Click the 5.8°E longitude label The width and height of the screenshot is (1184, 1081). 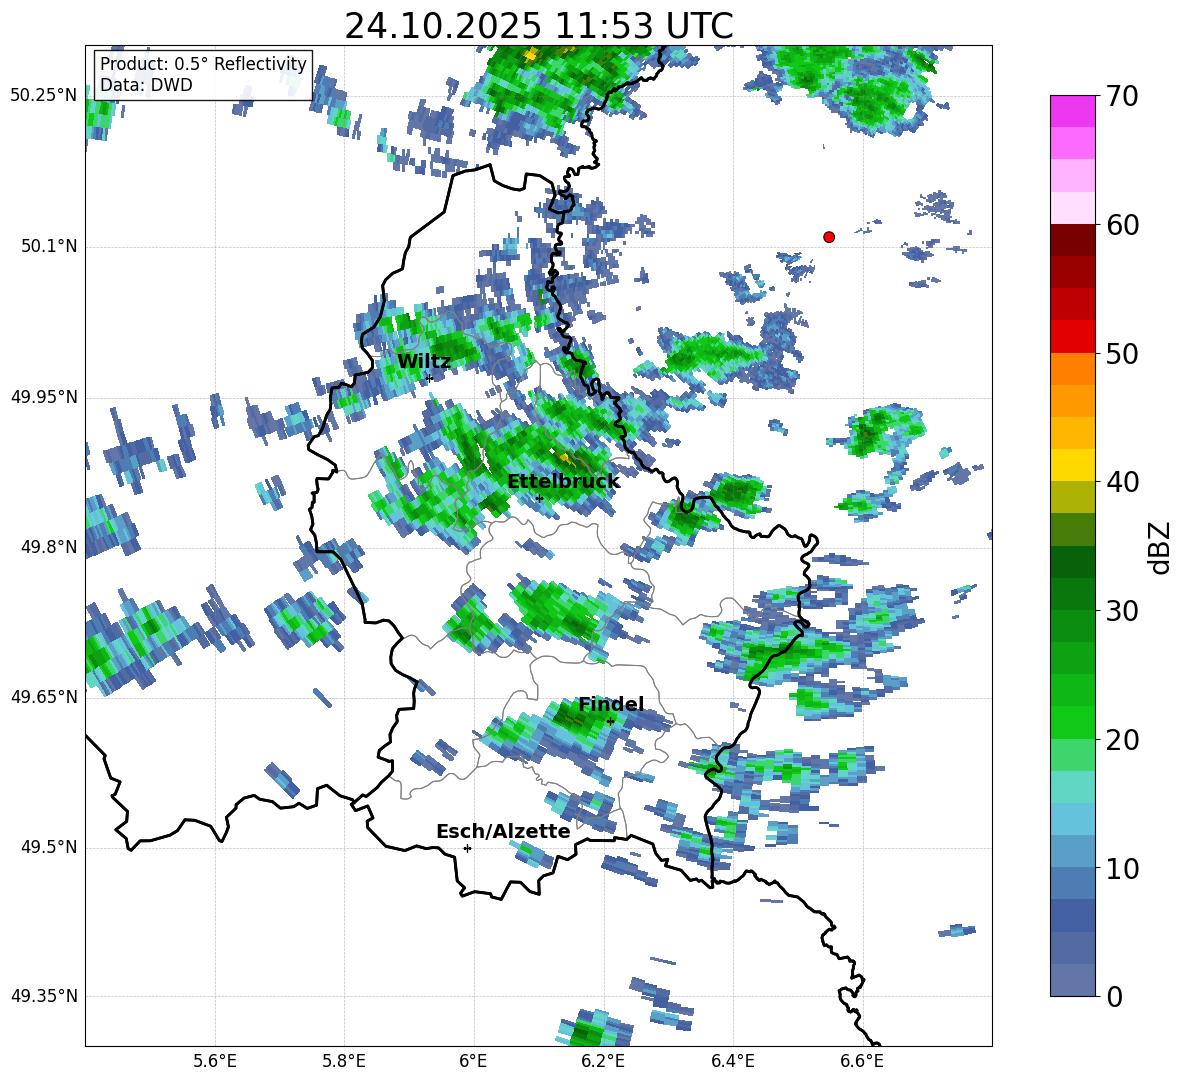pyautogui.click(x=344, y=1061)
